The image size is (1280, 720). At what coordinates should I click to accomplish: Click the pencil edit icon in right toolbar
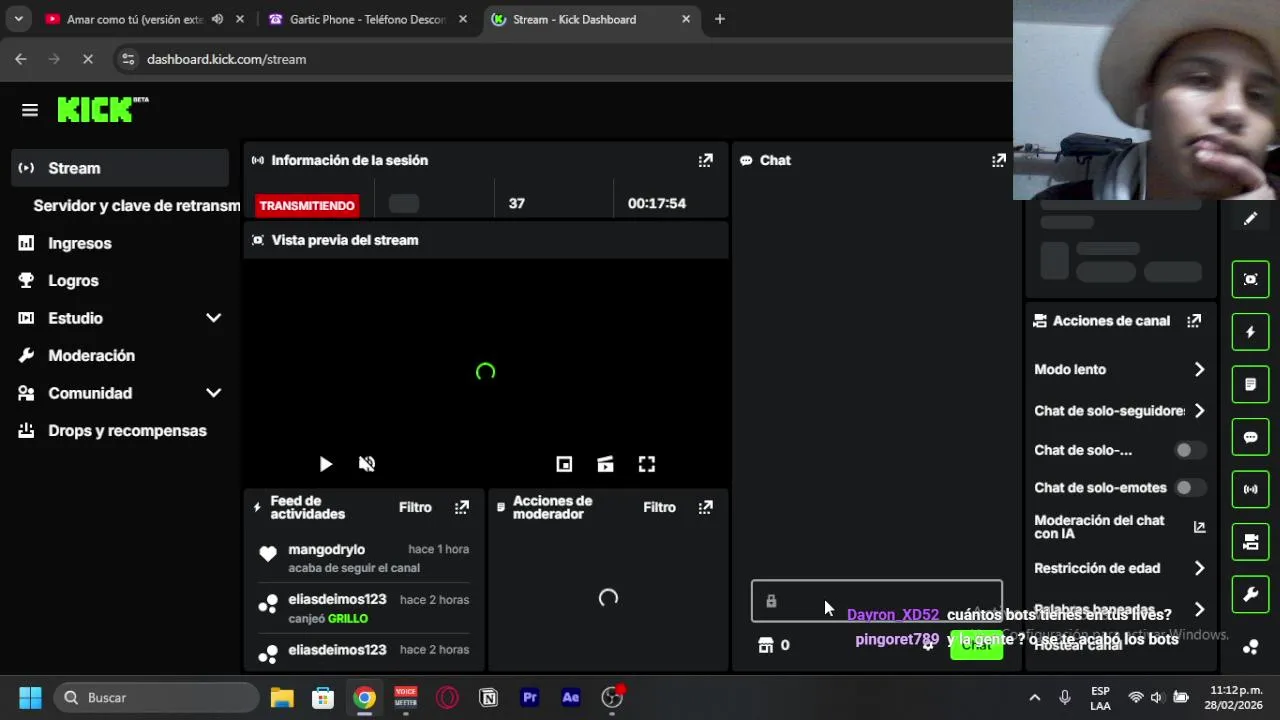(1250, 219)
